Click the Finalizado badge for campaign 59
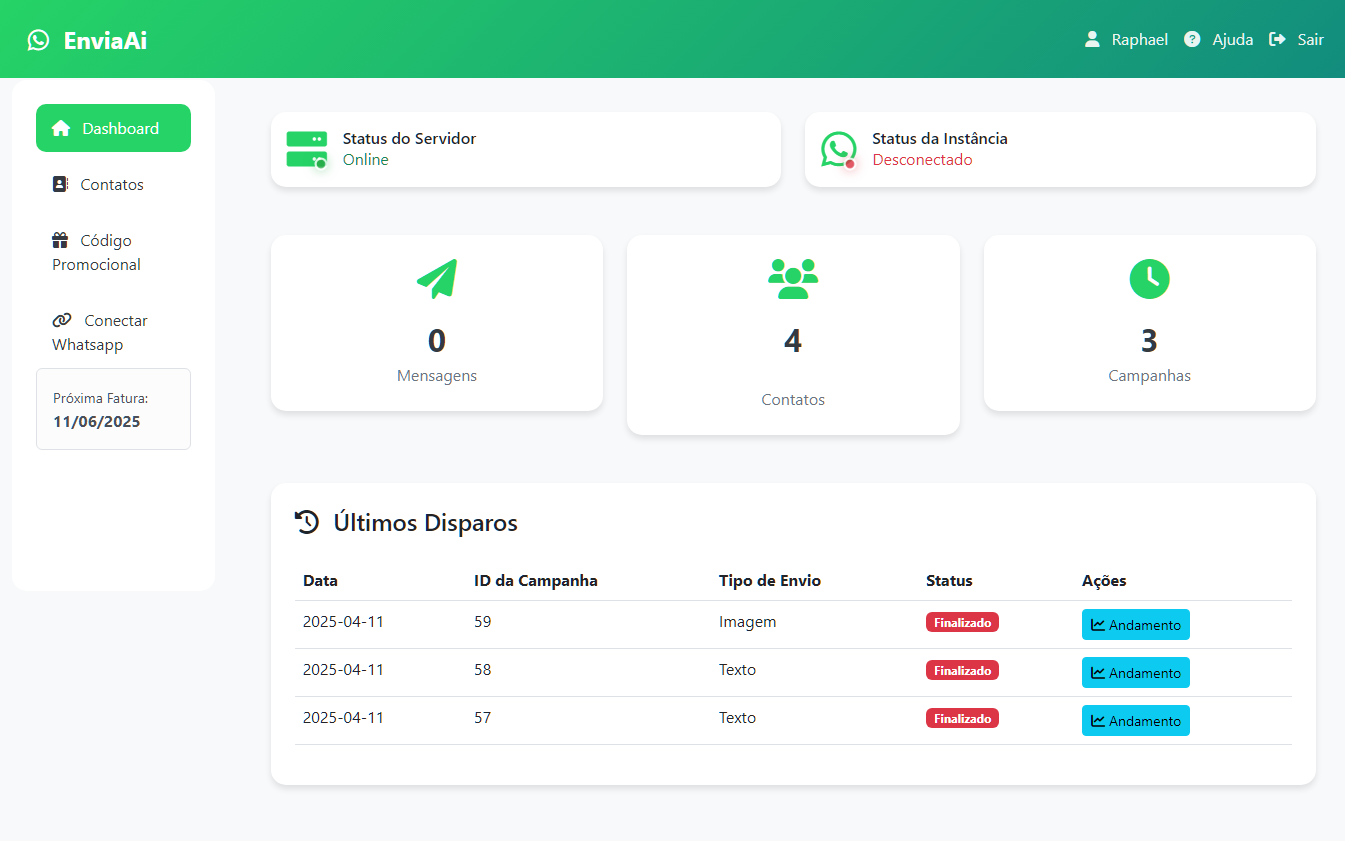Screen dimensions: 1345x841 click(962, 622)
